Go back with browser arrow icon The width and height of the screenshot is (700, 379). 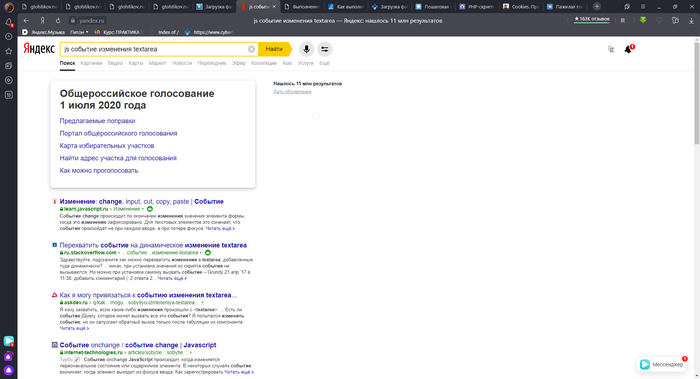click(x=26, y=21)
